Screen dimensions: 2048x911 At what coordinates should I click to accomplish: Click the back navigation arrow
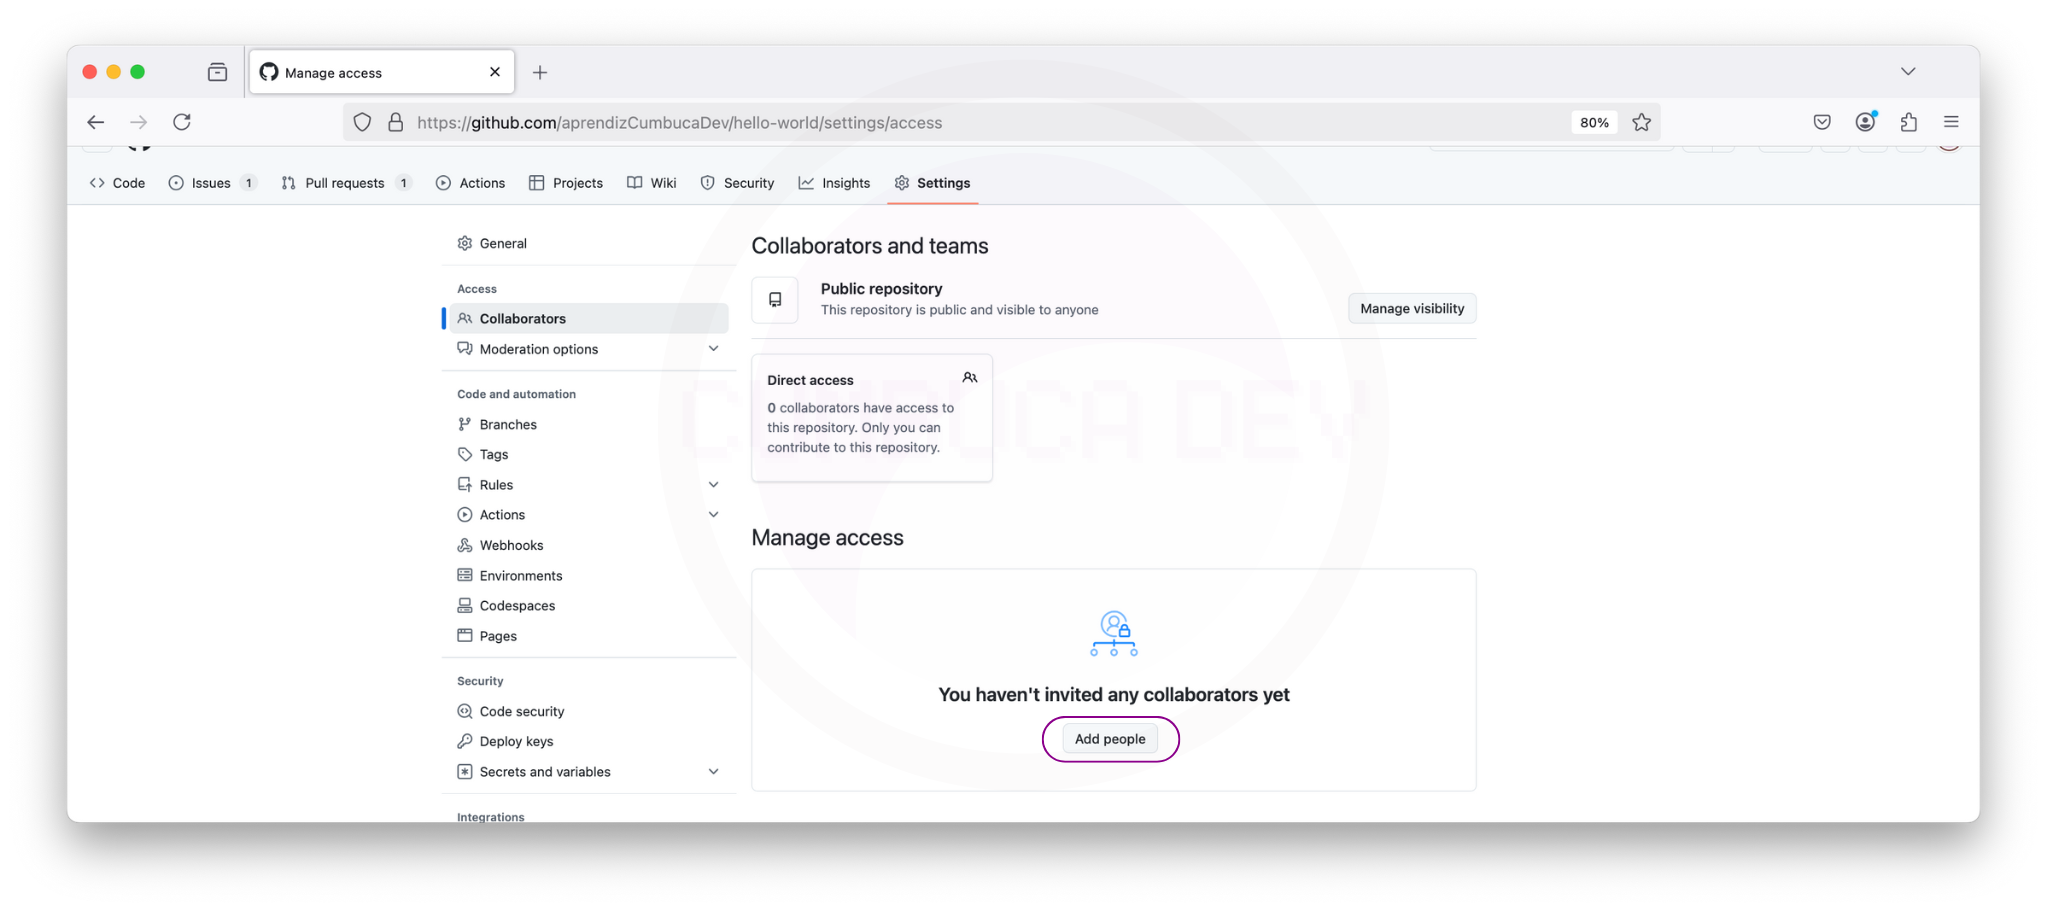pos(96,122)
